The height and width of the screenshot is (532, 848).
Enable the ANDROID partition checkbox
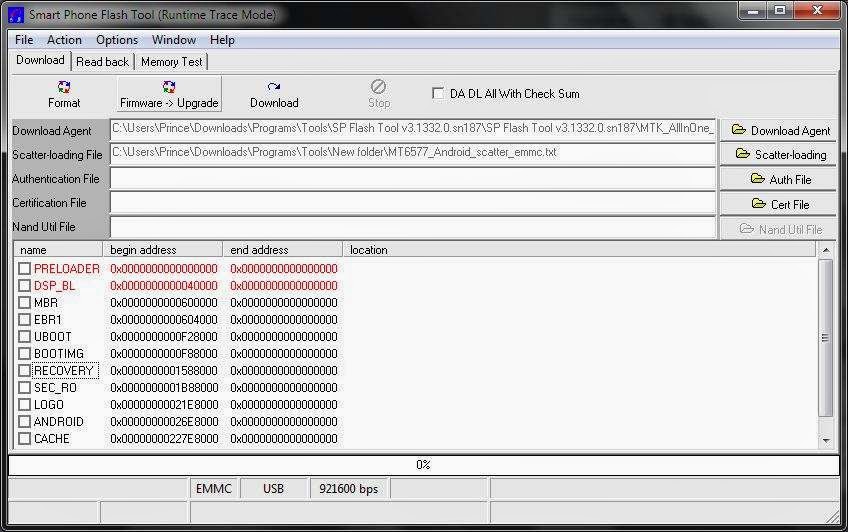tap(24, 421)
